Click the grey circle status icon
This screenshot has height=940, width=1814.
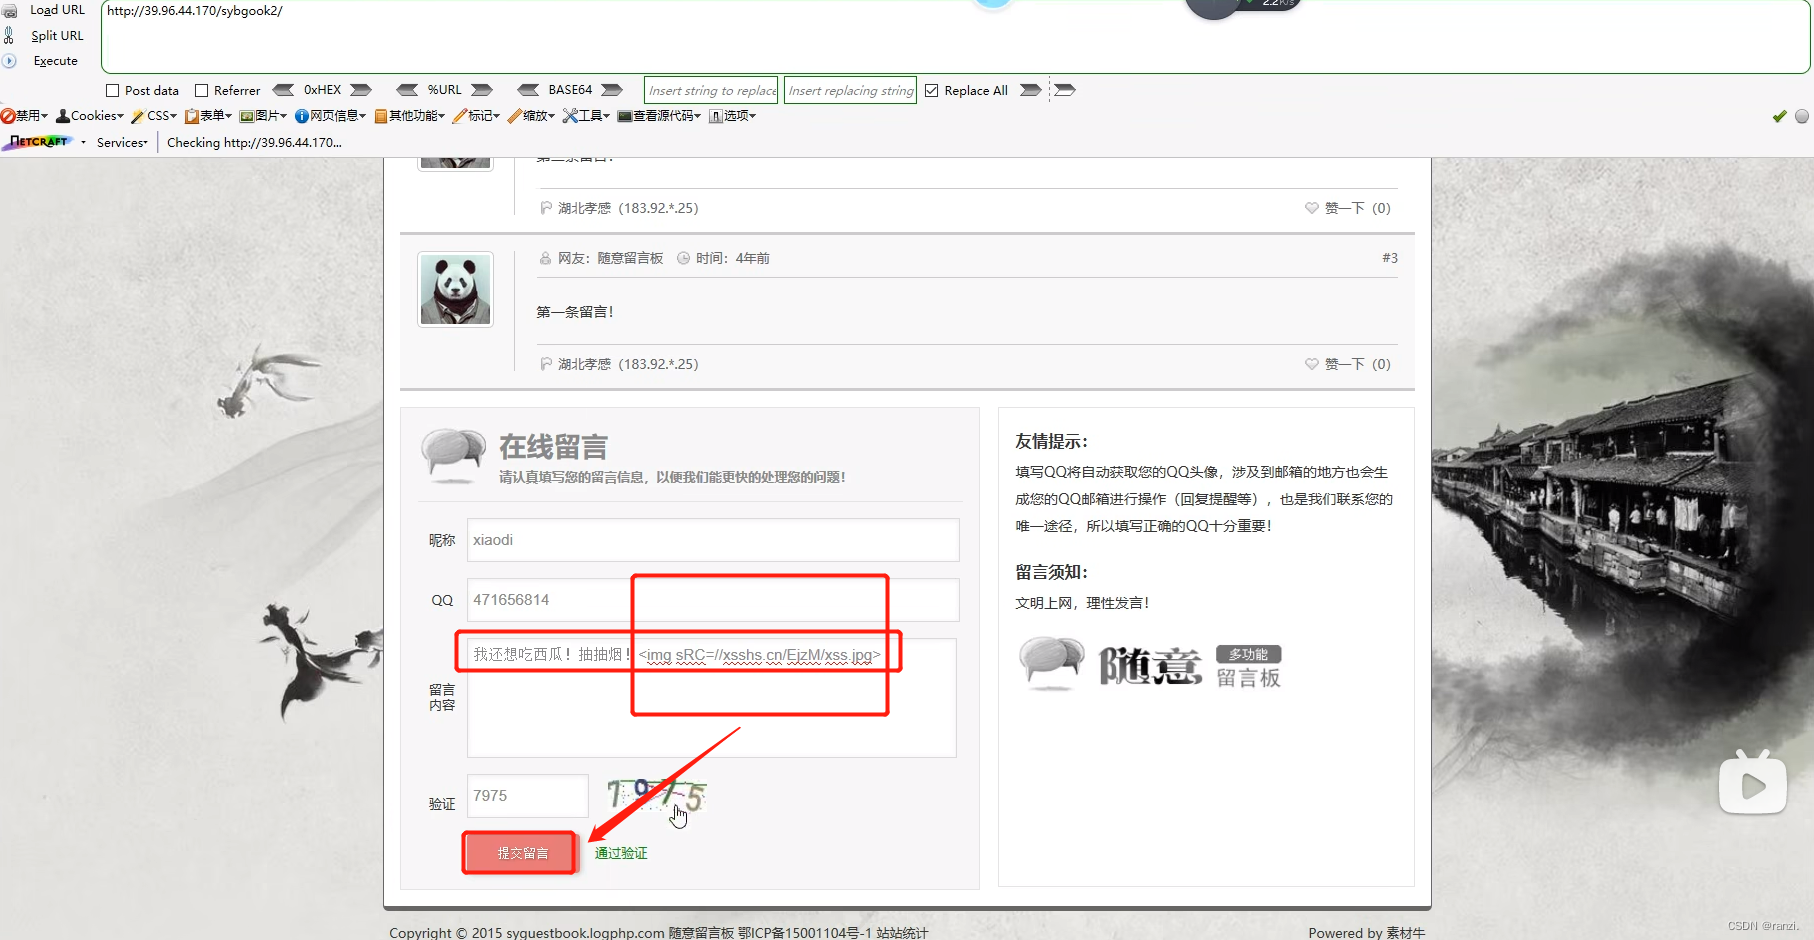[x=1802, y=116]
